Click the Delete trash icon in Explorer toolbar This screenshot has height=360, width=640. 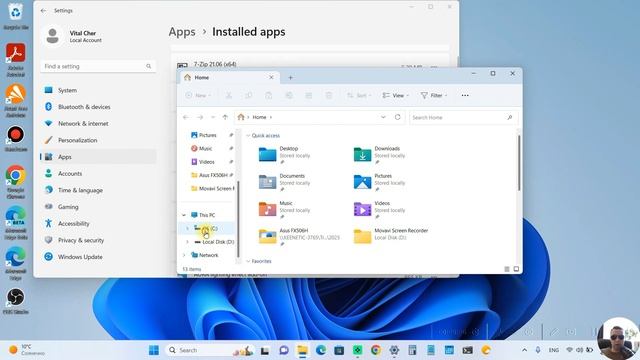(x=329, y=96)
